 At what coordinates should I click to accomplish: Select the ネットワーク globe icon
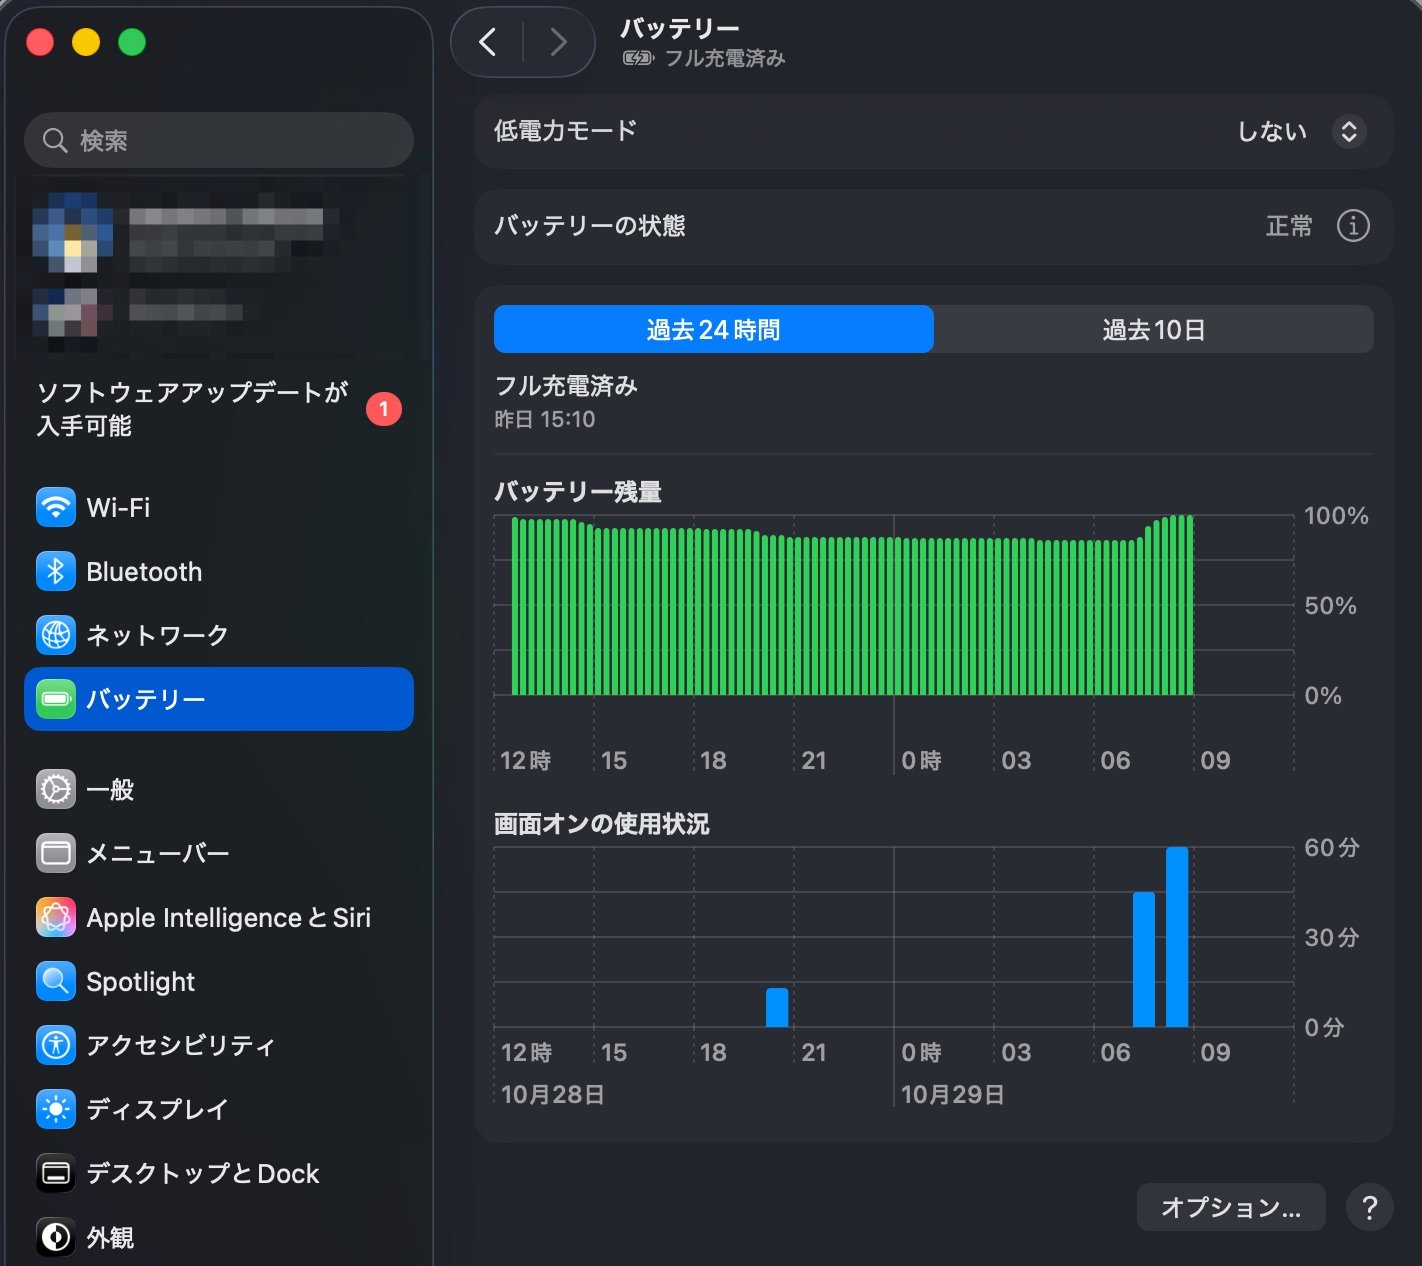pyautogui.click(x=56, y=635)
